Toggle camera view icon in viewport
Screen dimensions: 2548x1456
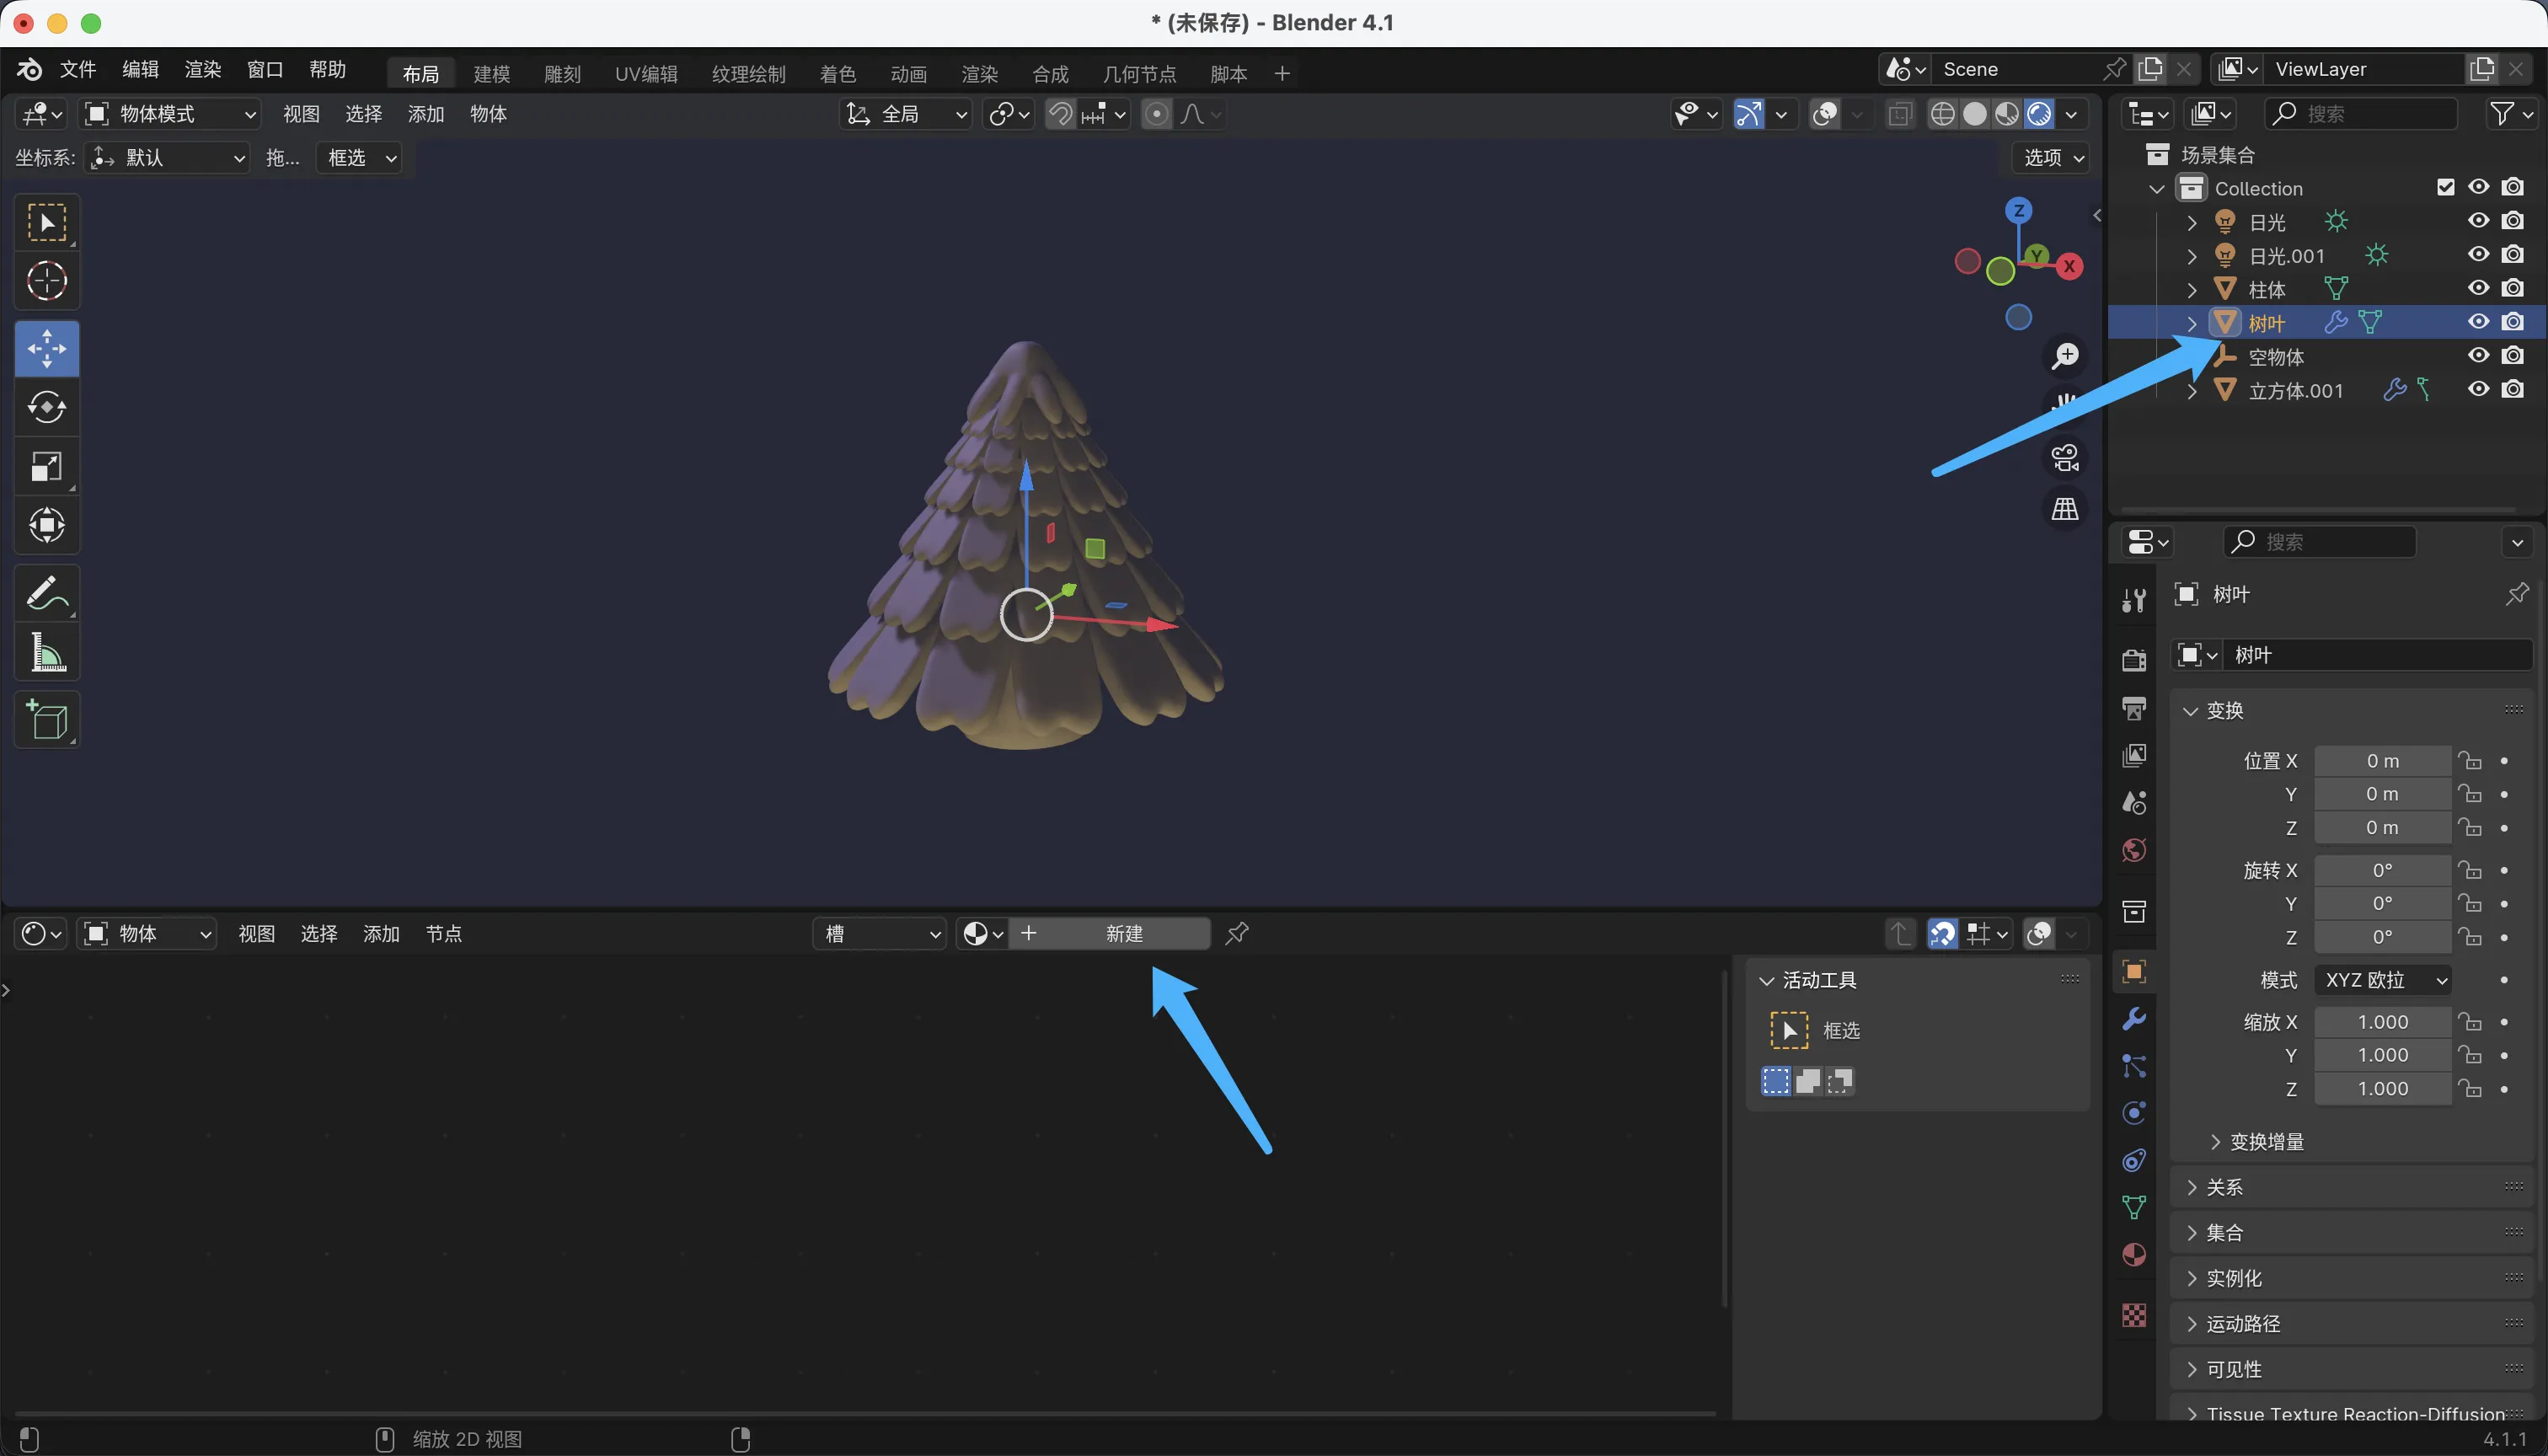pyautogui.click(x=2065, y=458)
